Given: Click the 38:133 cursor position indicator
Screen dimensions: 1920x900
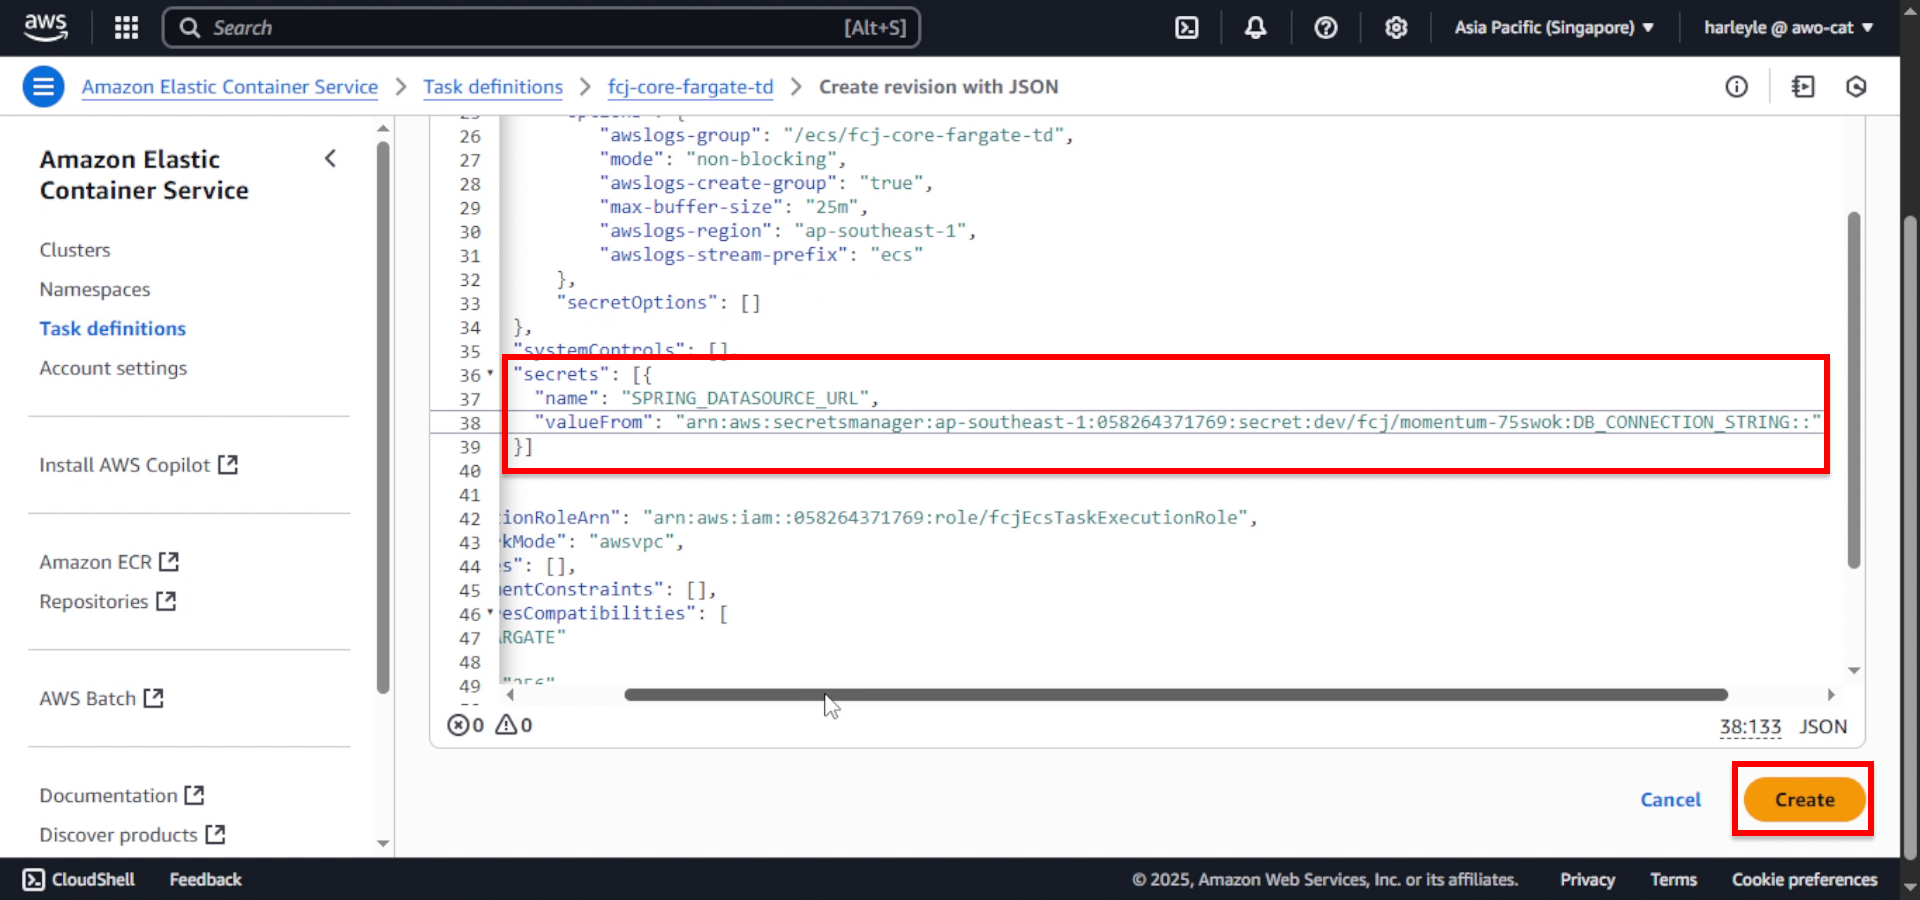Looking at the screenshot, I should pos(1750,727).
